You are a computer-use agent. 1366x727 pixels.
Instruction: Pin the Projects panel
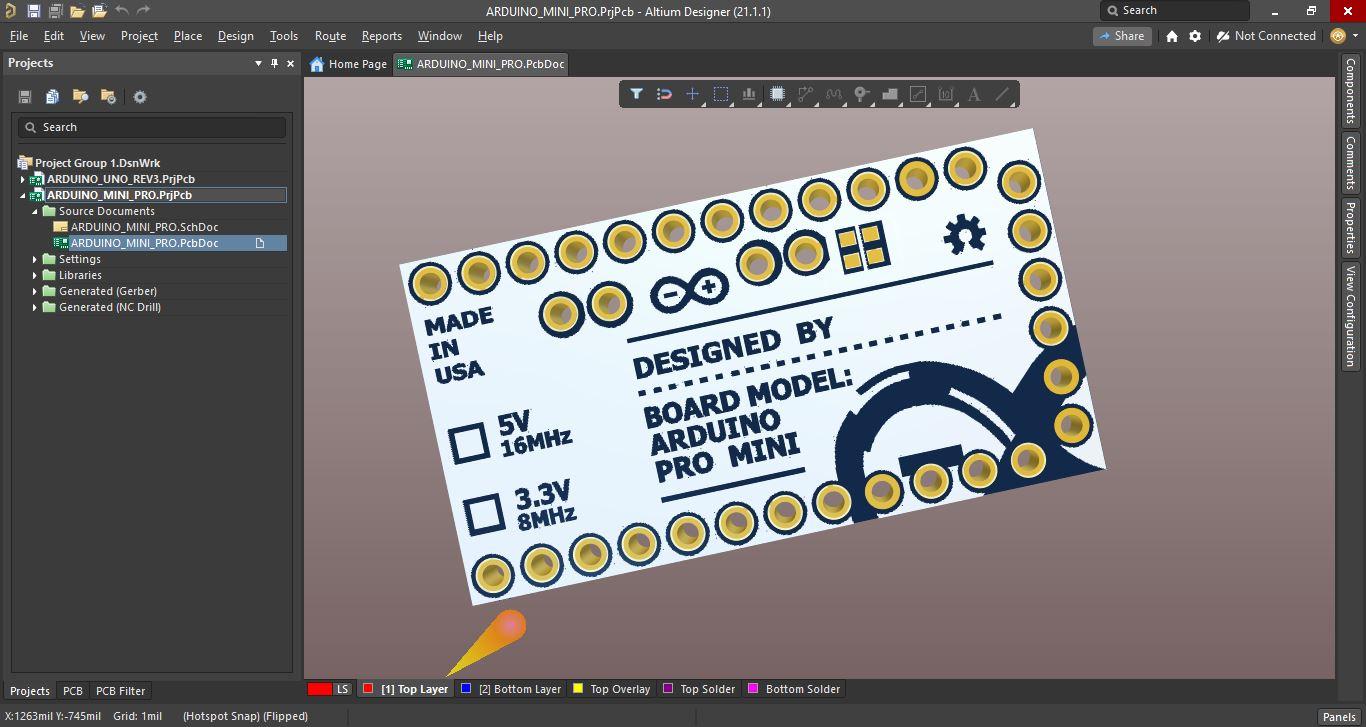pos(274,63)
